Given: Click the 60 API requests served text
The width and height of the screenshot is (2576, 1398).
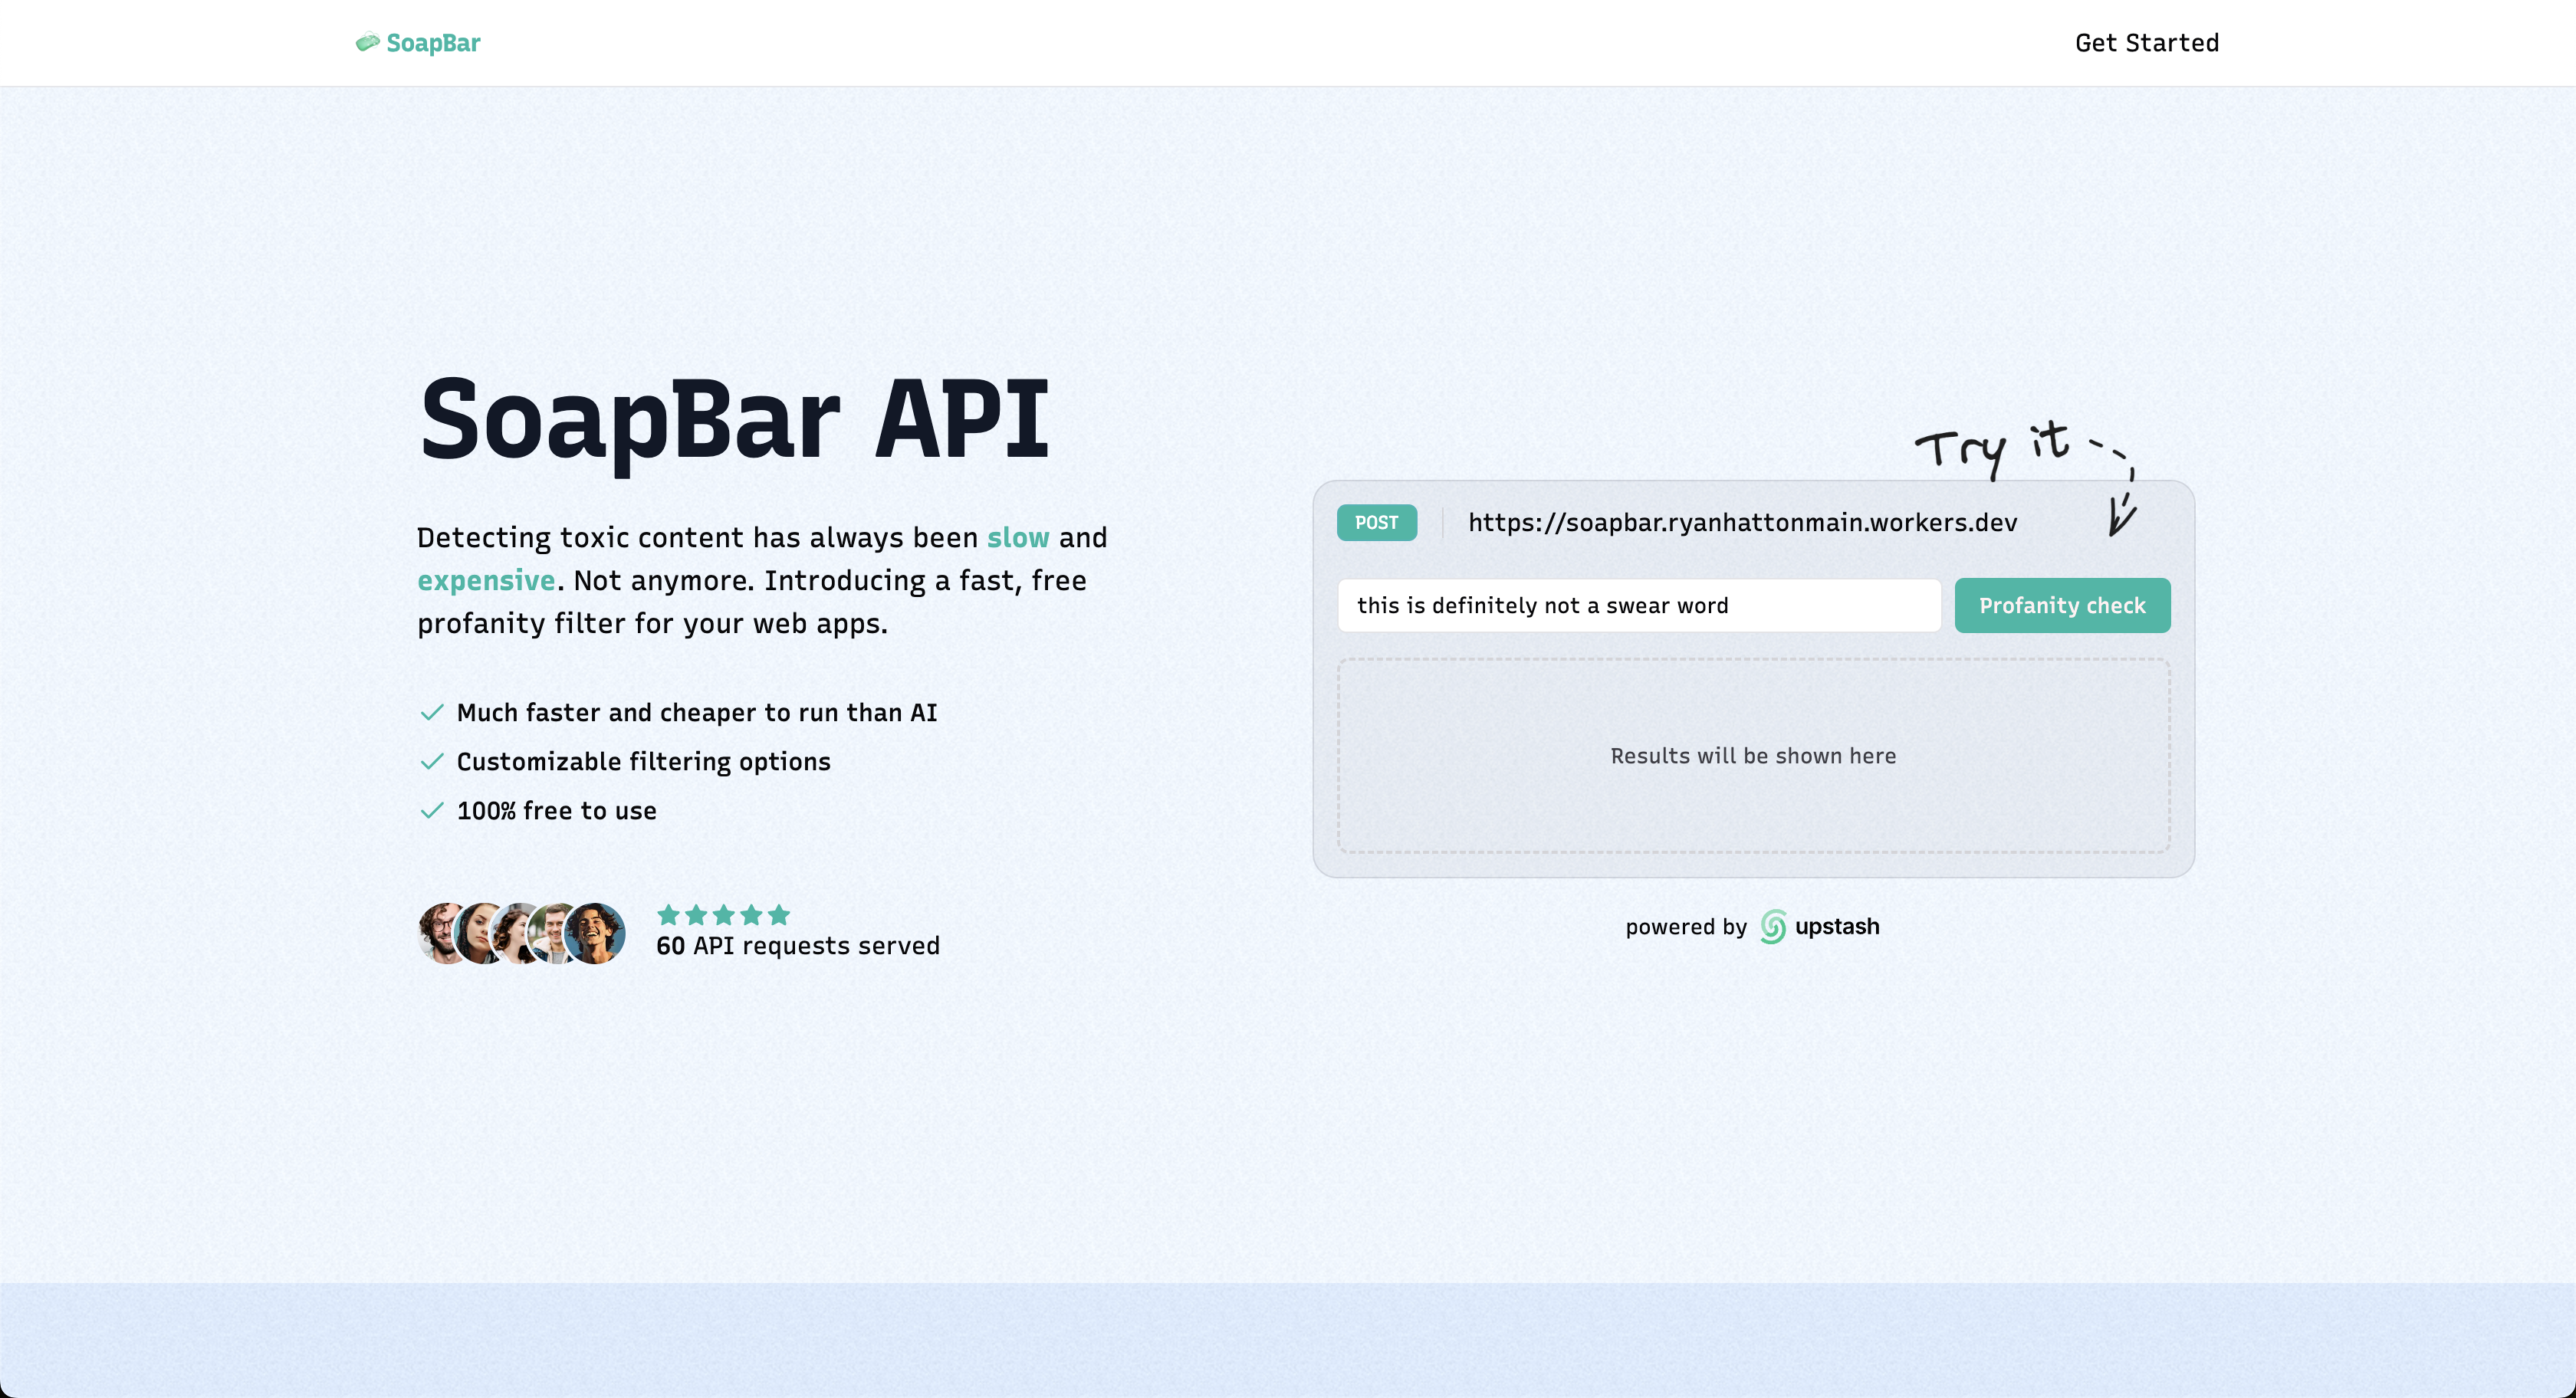Looking at the screenshot, I should point(798,945).
